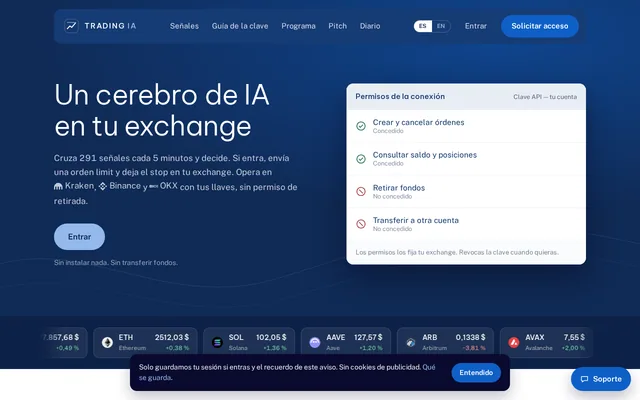Open the Qué se guarda link
This screenshot has width=640, height=400.
(x=429, y=367)
